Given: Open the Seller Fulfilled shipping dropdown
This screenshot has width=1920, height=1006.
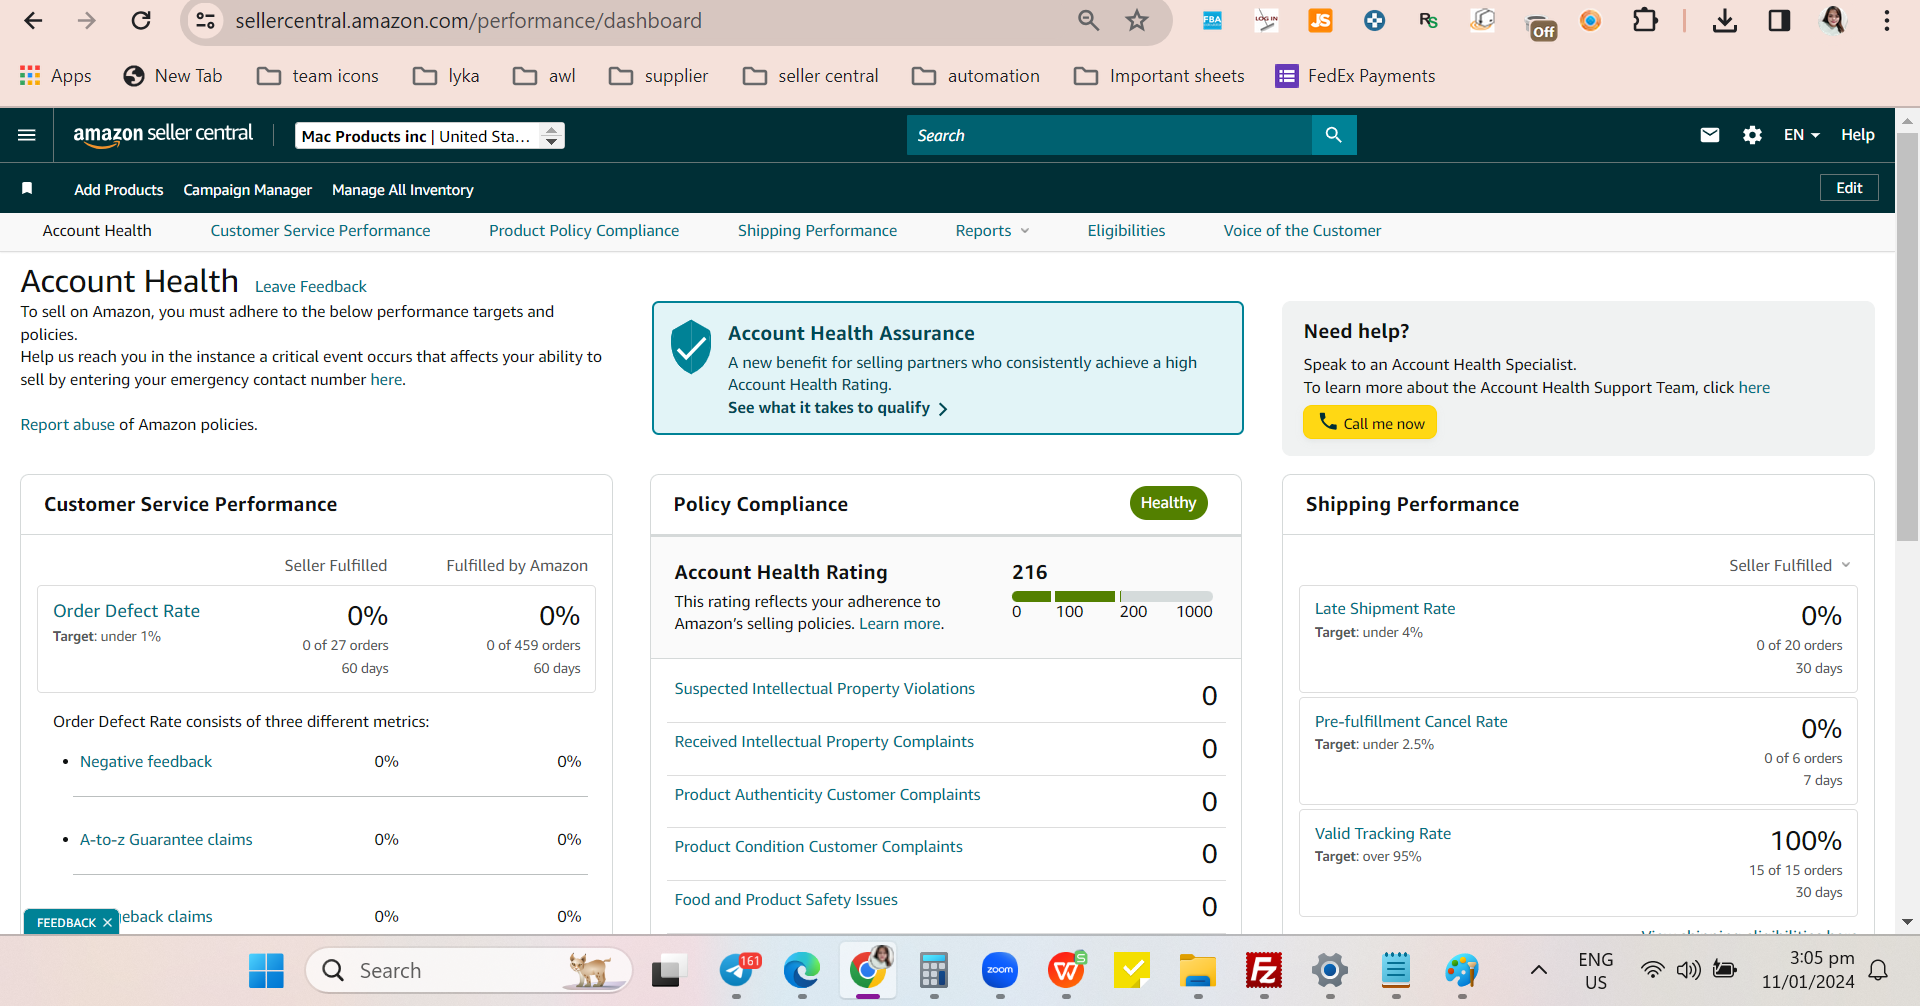Looking at the screenshot, I should [1790, 566].
